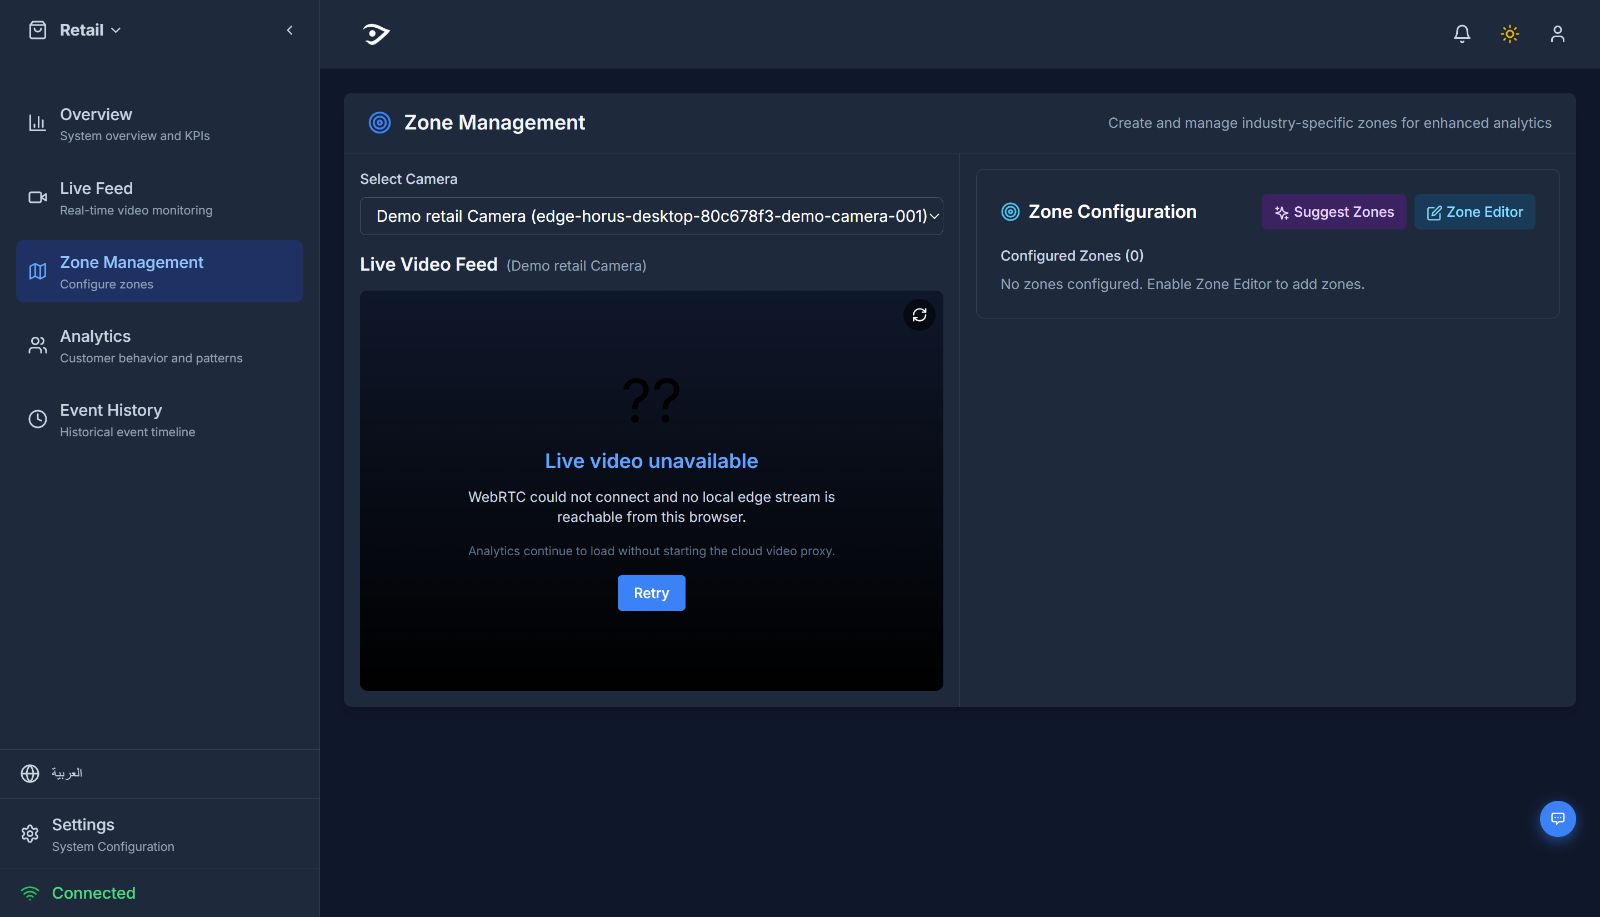1600x917 pixels.
Task: Click the globe language icon
Action: click(30, 773)
